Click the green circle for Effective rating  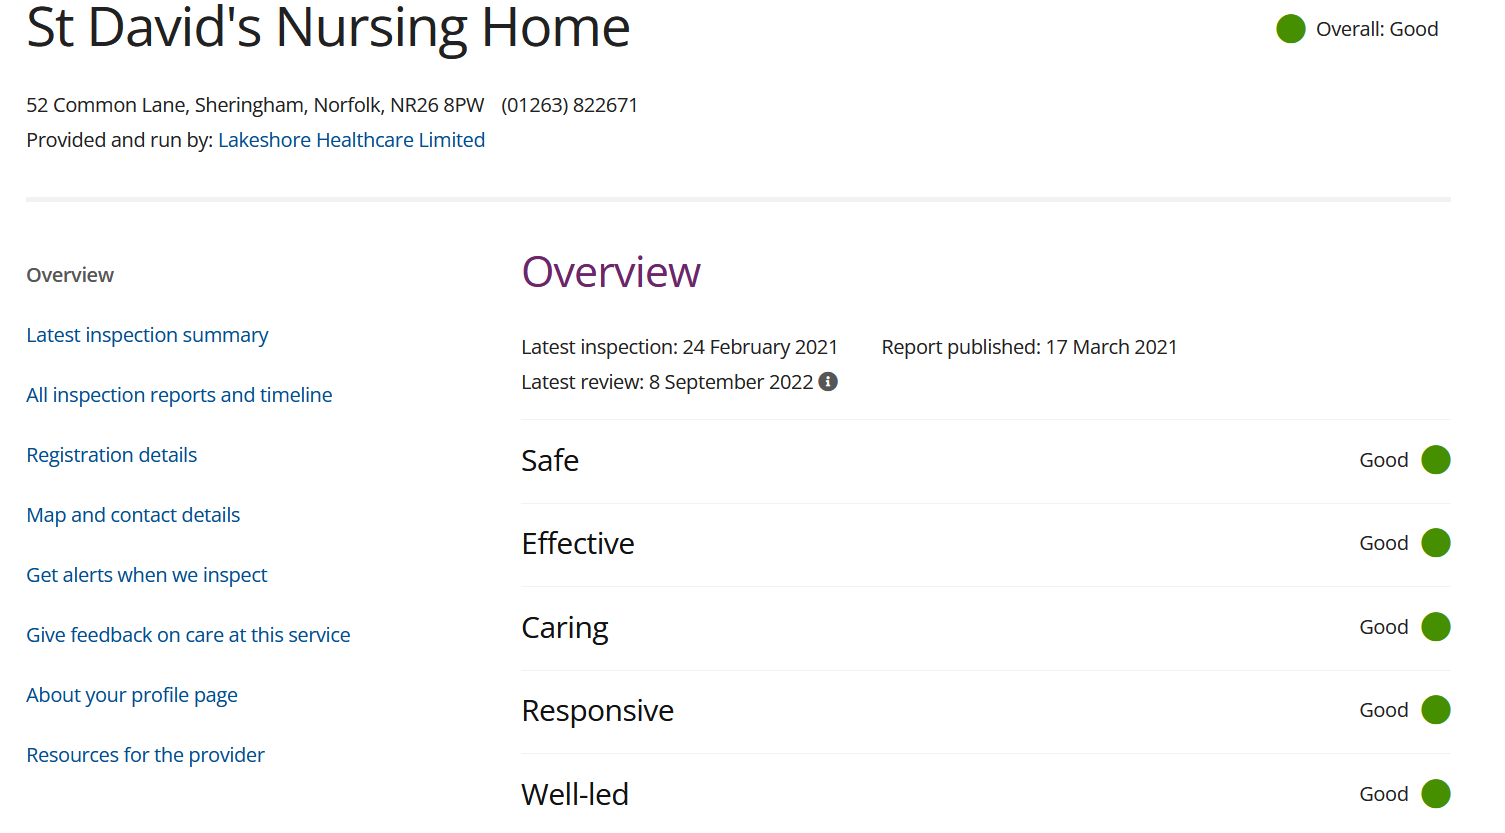(x=1436, y=543)
